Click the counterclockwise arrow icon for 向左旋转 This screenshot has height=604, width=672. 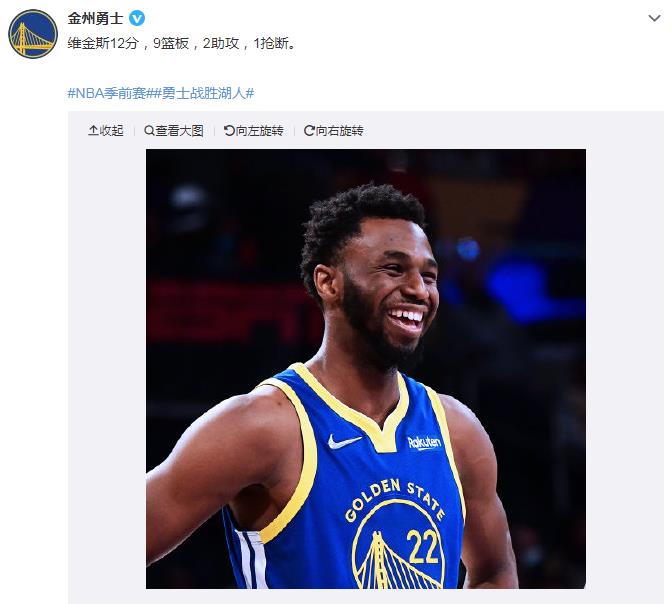click(229, 130)
